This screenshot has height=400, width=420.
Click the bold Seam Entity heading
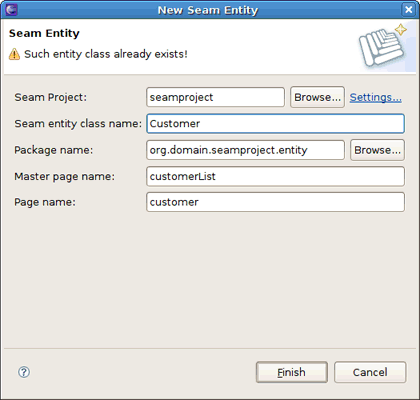pos(44,33)
